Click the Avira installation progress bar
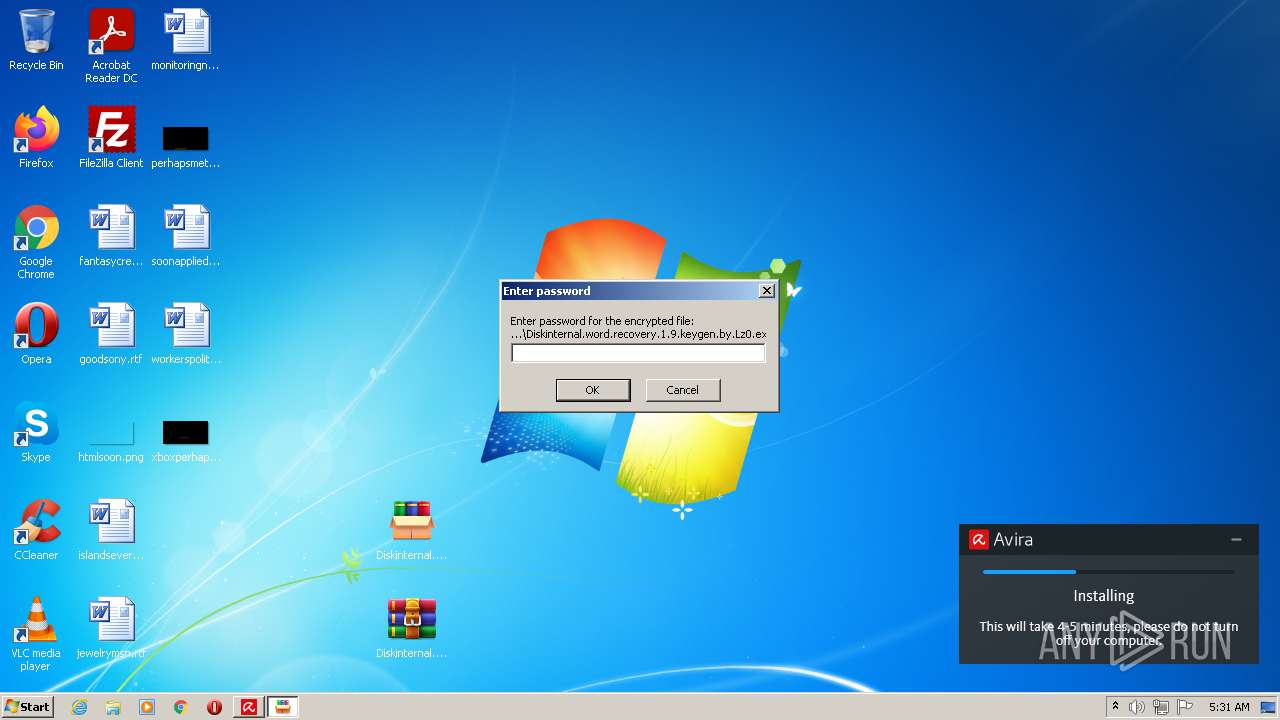 1108,572
